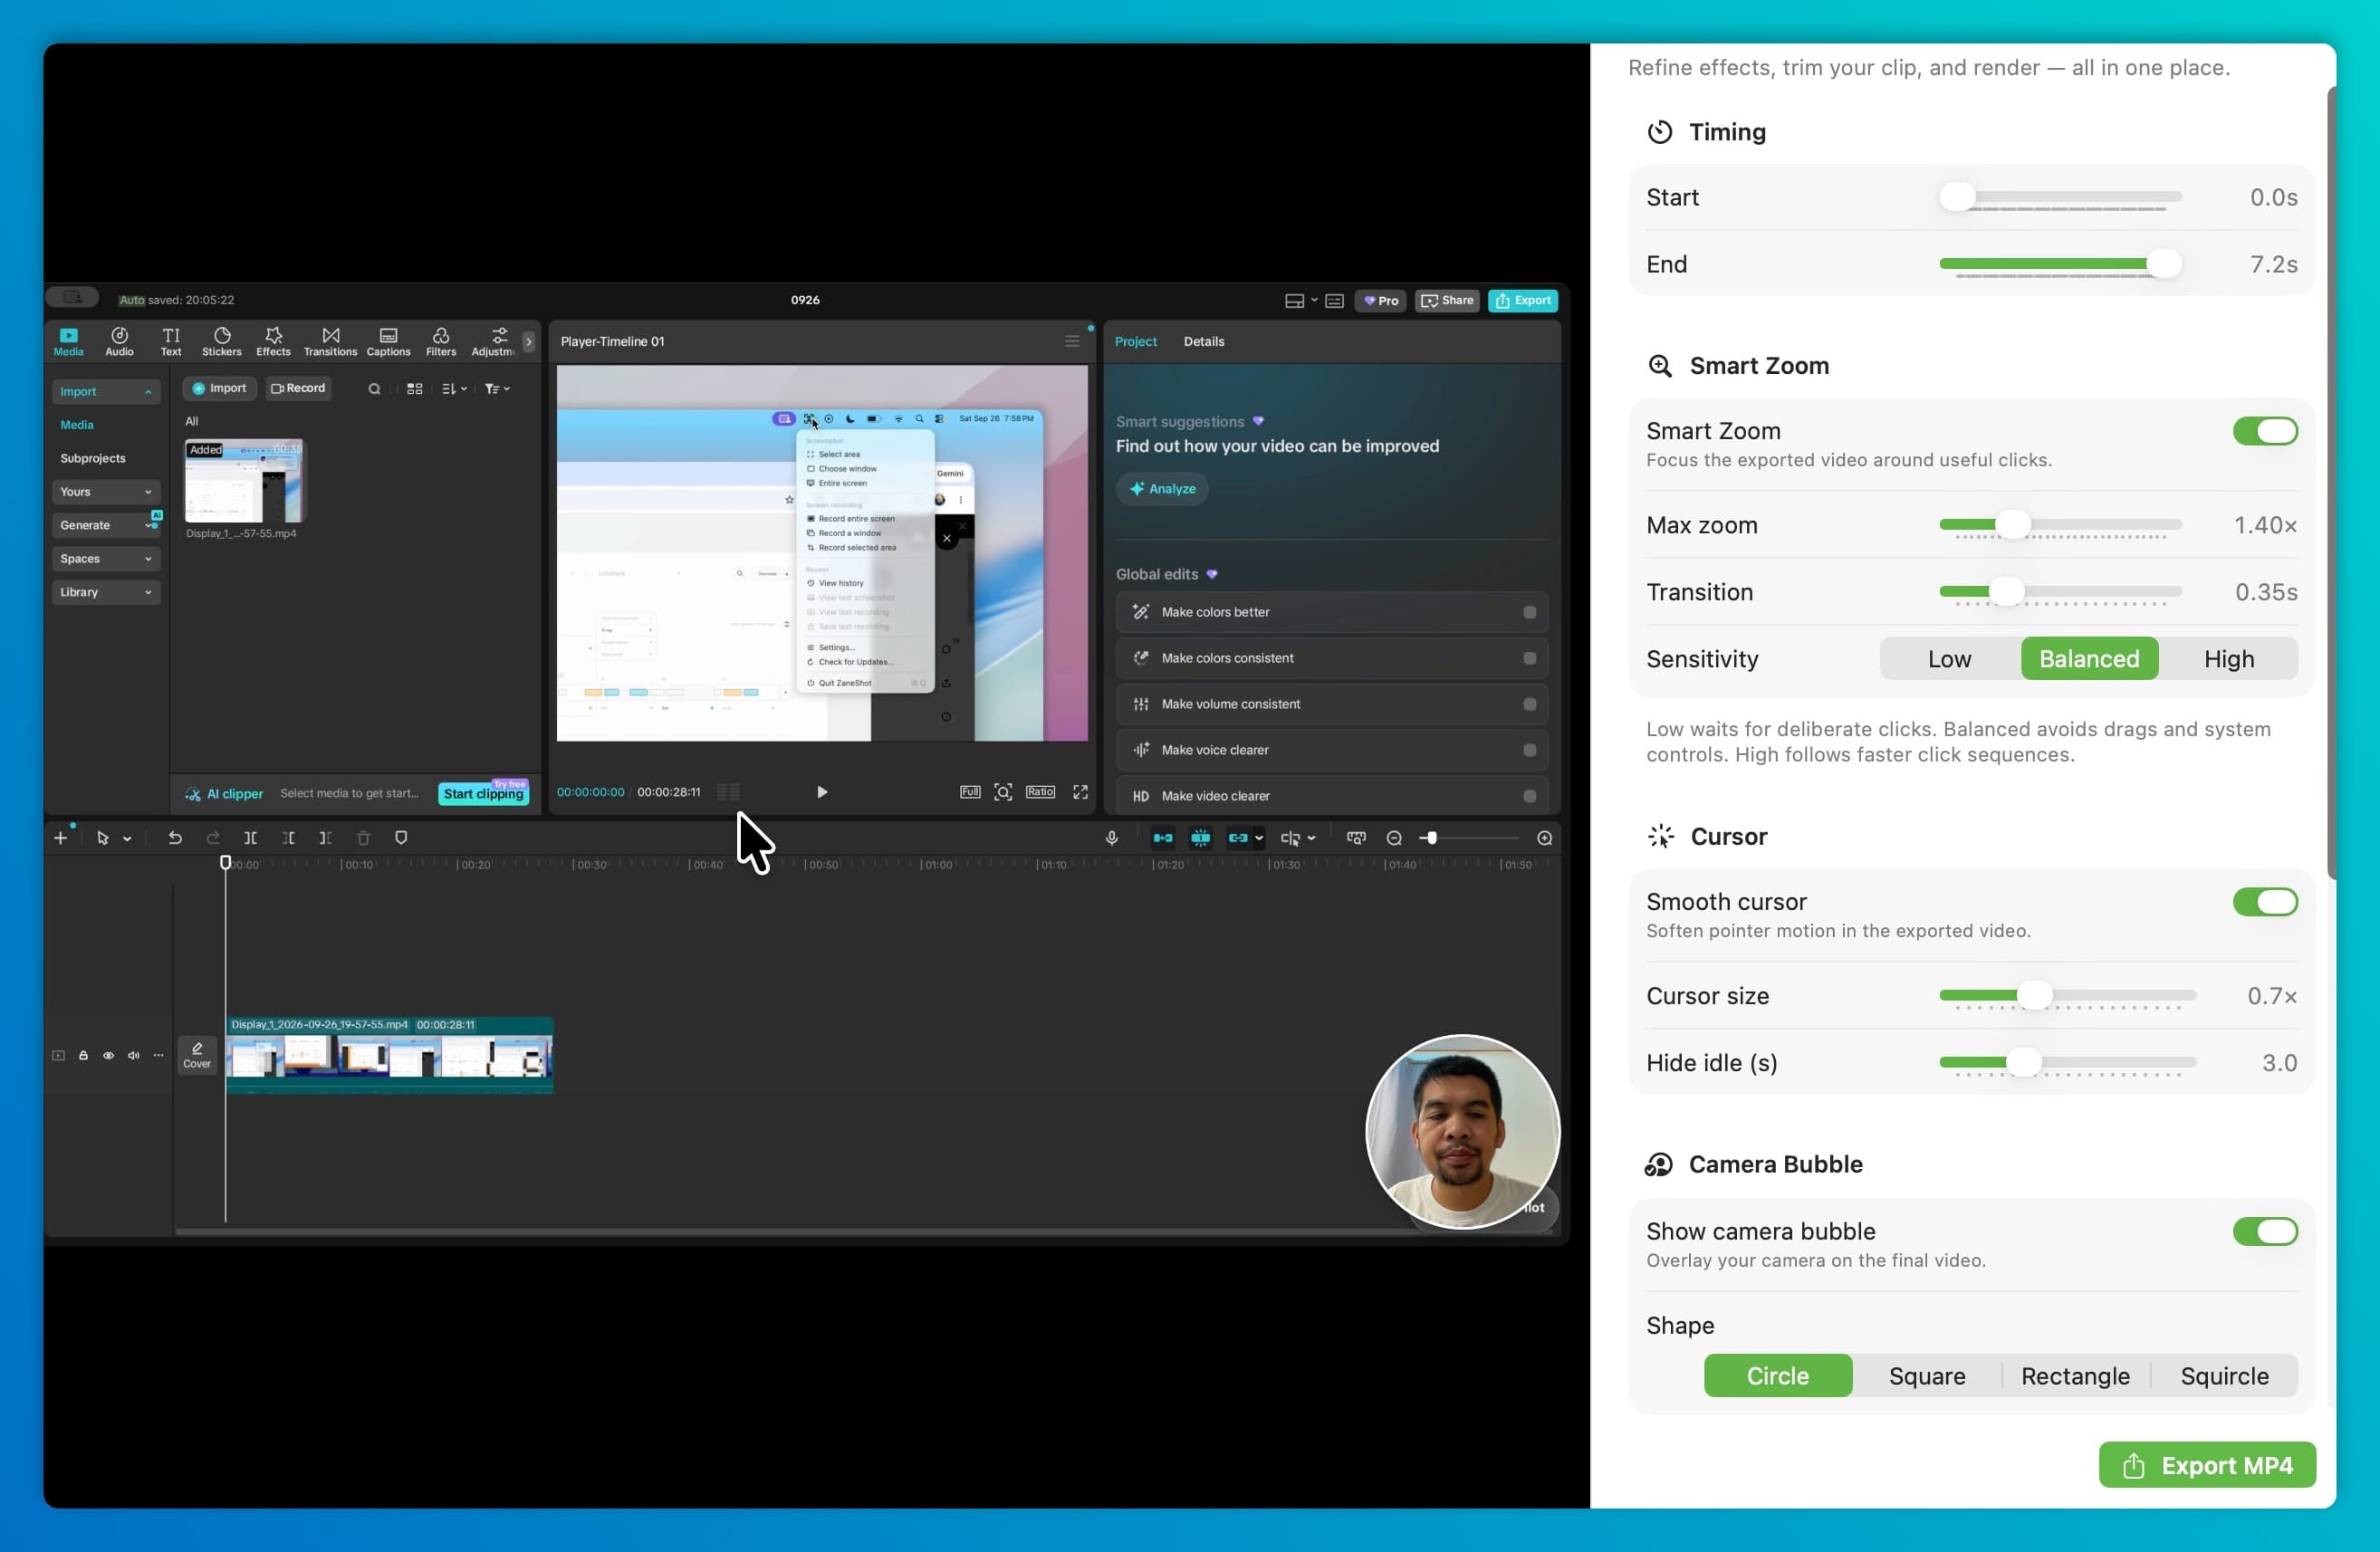Select the Display_1 clip on the timeline

pos(390,1055)
